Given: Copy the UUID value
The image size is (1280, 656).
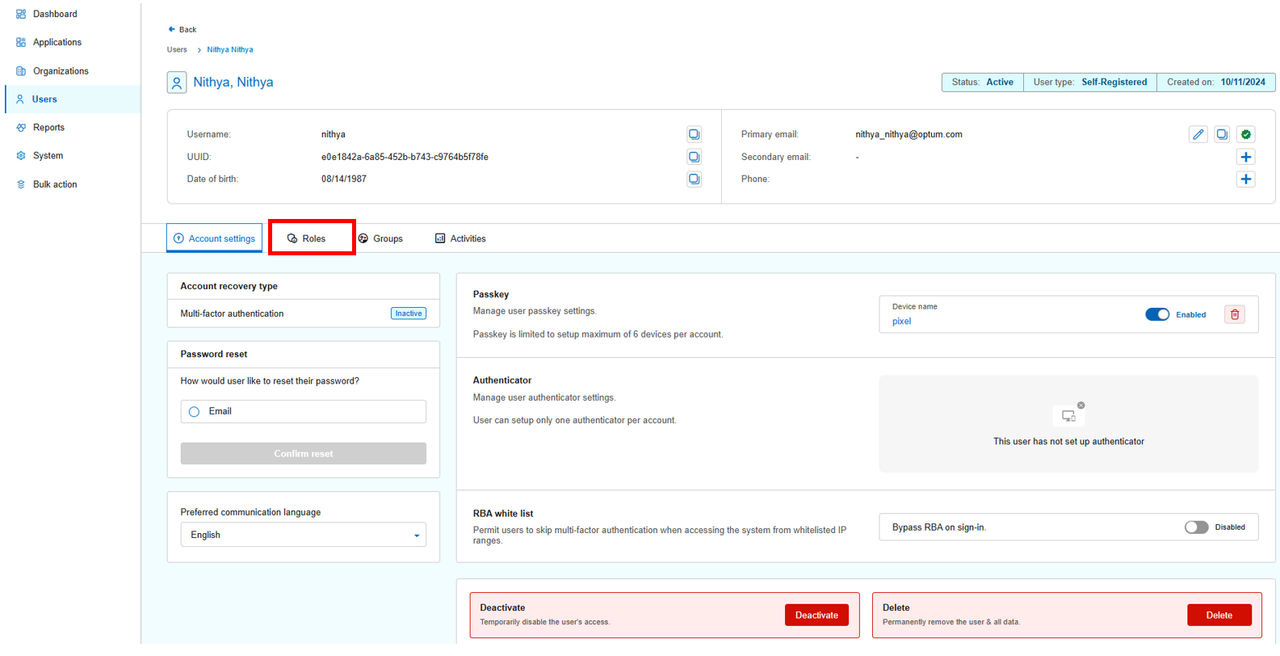Looking at the screenshot, I should click(x=694, y=157).
